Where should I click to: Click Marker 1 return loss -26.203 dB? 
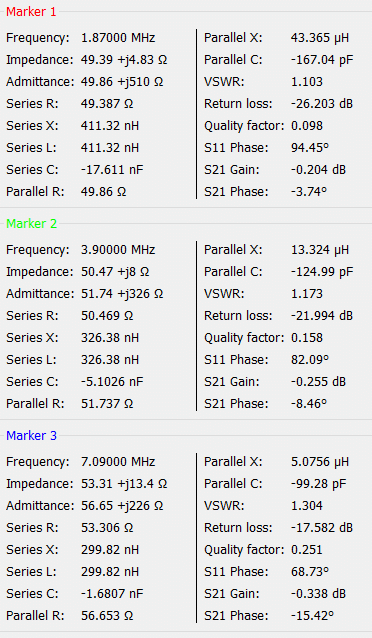point(322,104)
